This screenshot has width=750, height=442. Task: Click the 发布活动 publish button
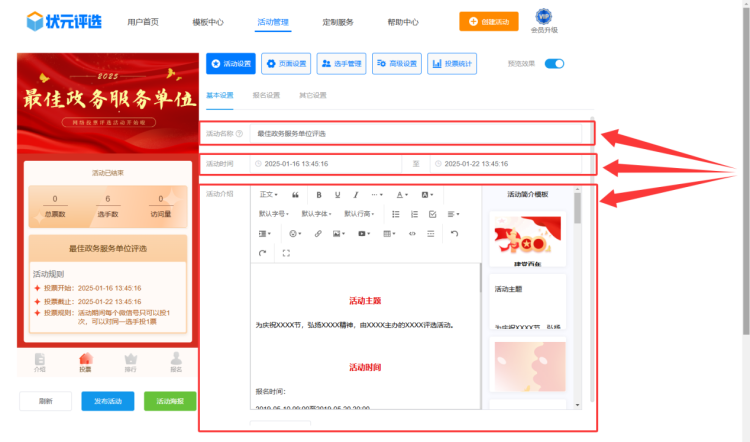pos(107,401)
